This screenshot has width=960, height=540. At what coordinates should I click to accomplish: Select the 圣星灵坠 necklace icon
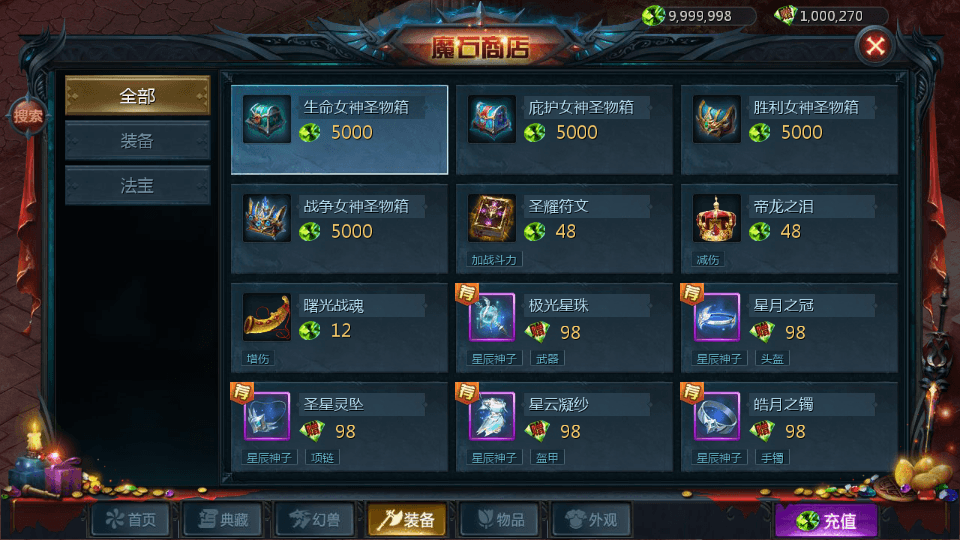(x=266, y=416)
